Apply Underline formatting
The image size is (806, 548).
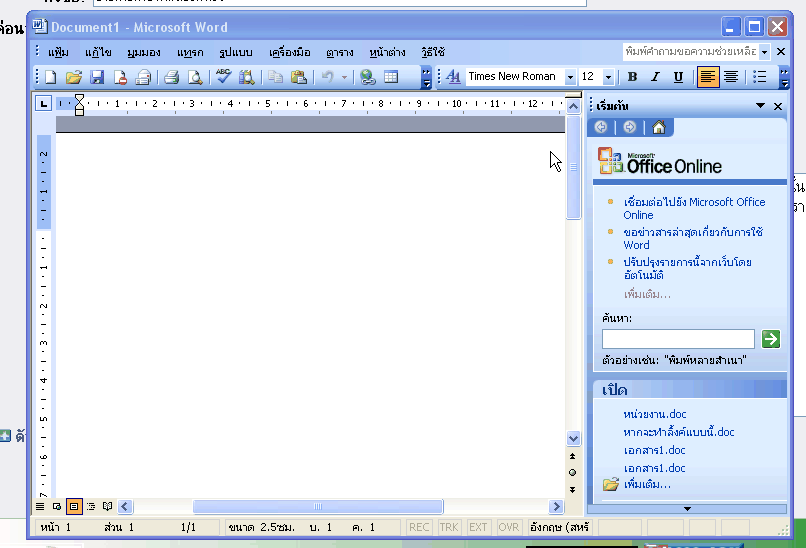click(678, 77)
